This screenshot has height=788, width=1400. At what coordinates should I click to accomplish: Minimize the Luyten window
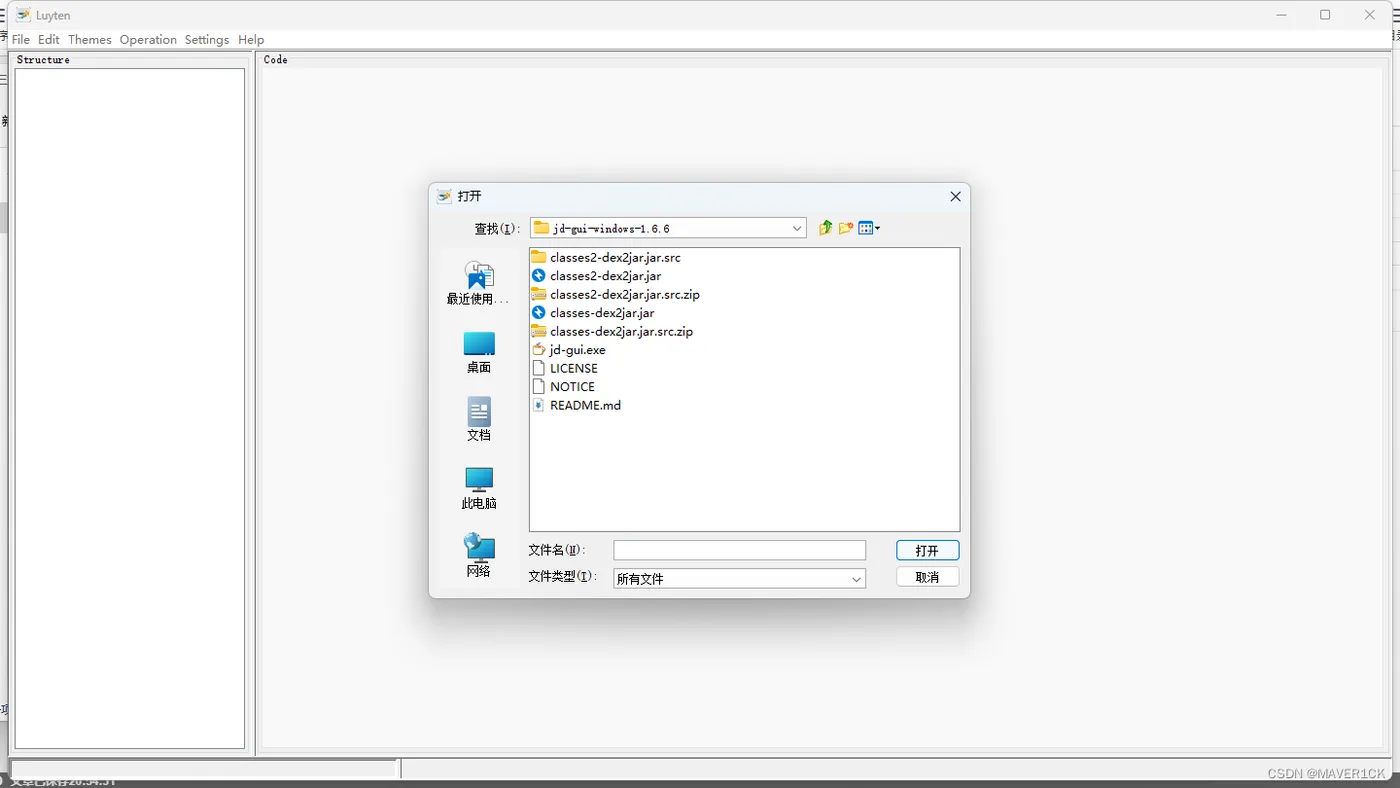[1281, 15]
